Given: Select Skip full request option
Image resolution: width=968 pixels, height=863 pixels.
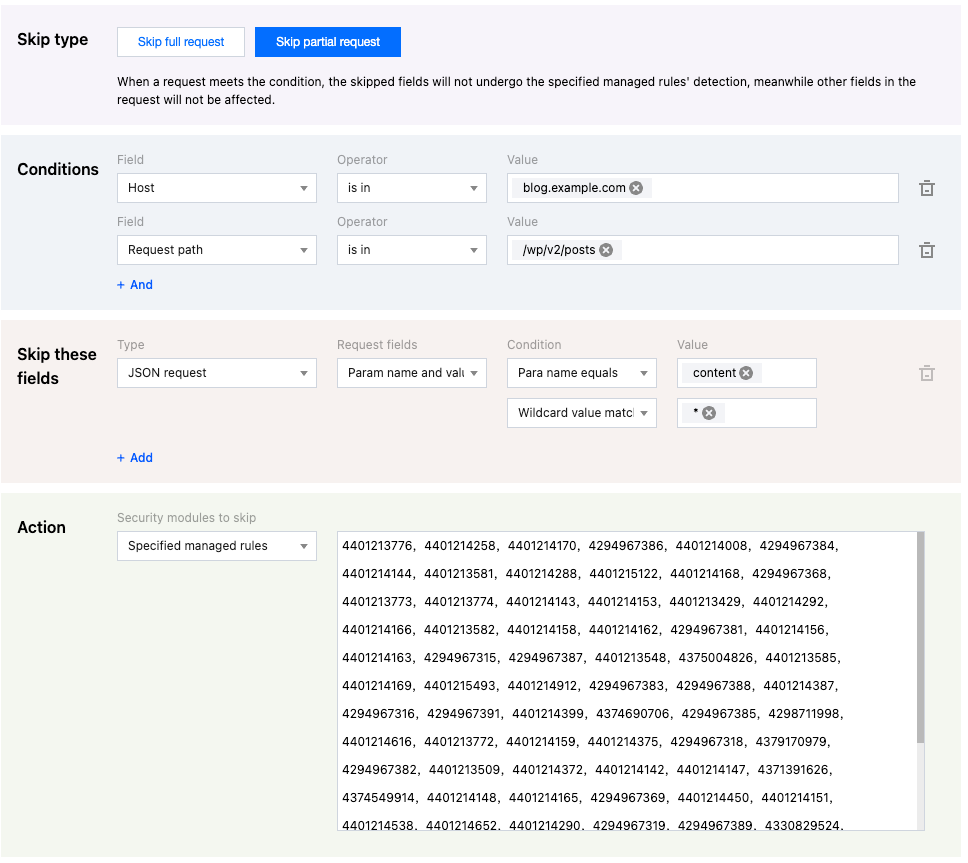Looking at the screenshot, I should (x=181, y=42).
